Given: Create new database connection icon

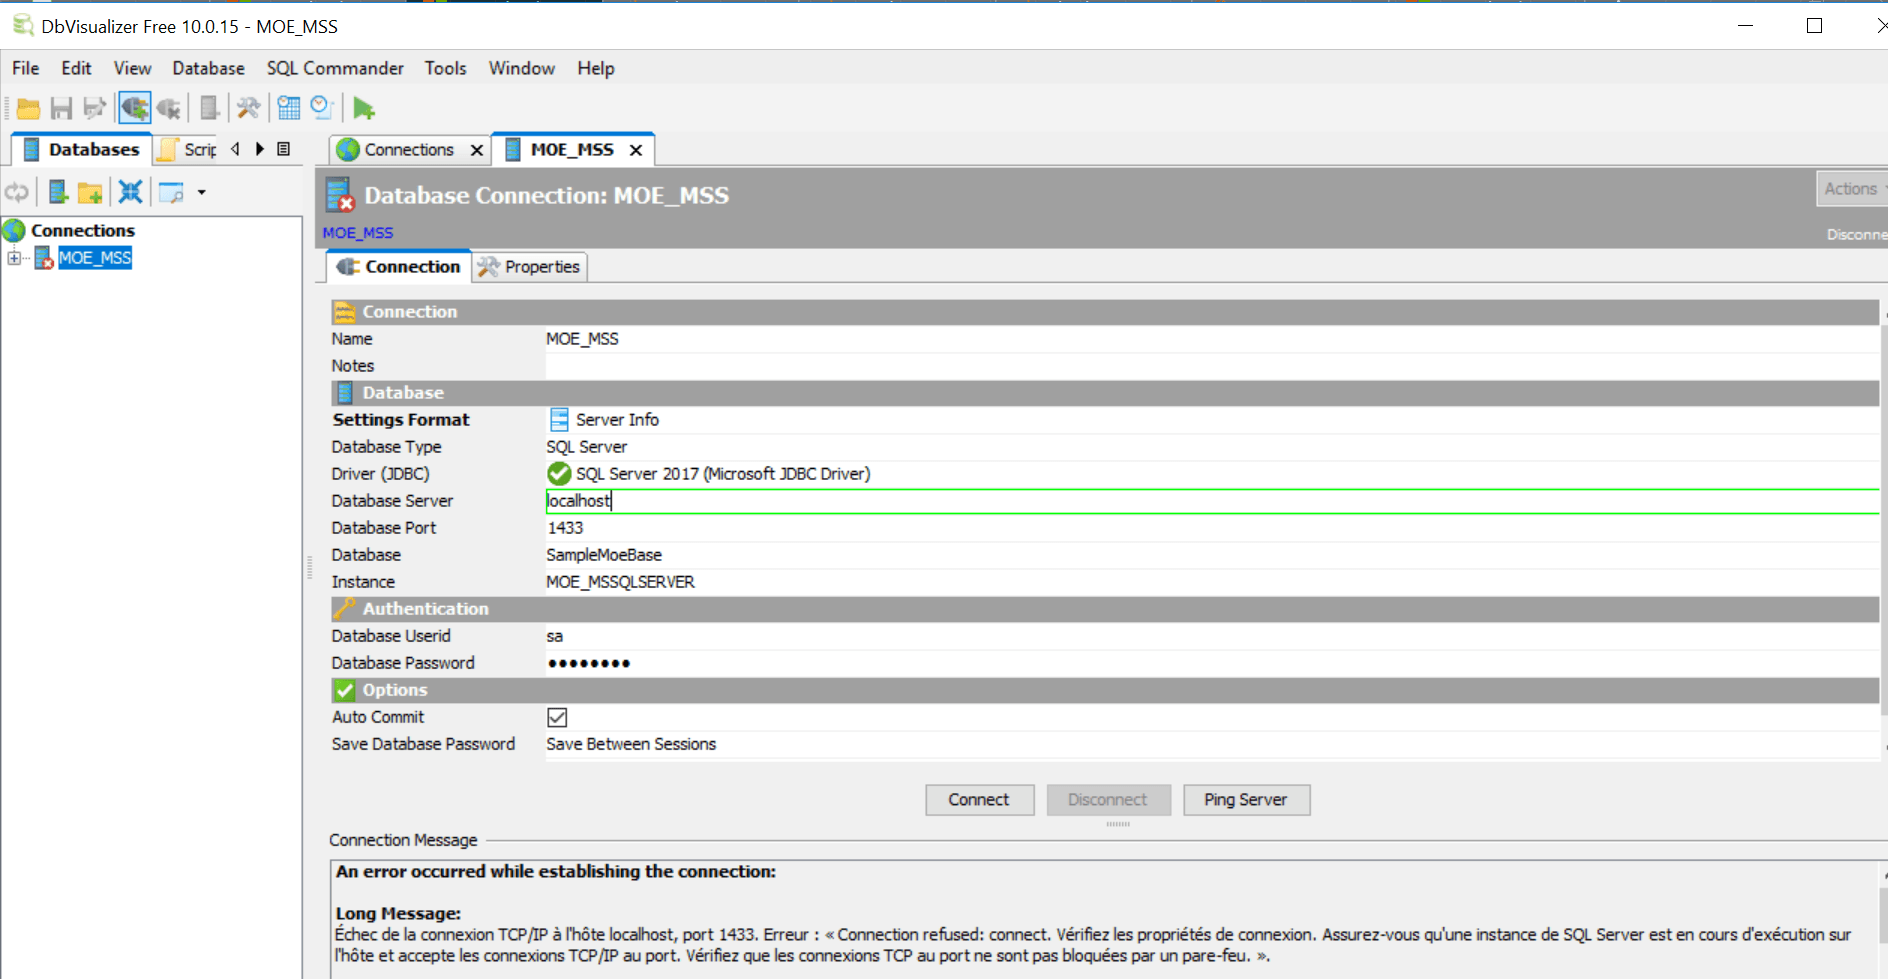Looking at the screenshot, I should coord(58,192).
